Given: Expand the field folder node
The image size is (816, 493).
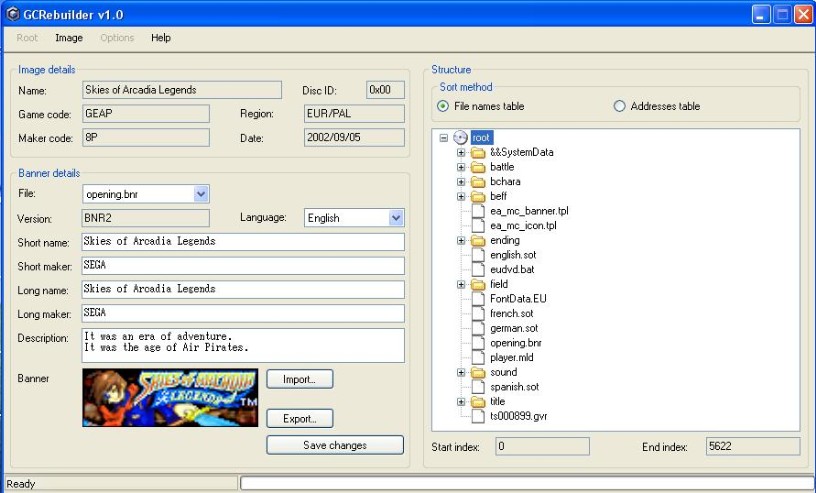Looking at the screenshot, I should click(461, 284).
